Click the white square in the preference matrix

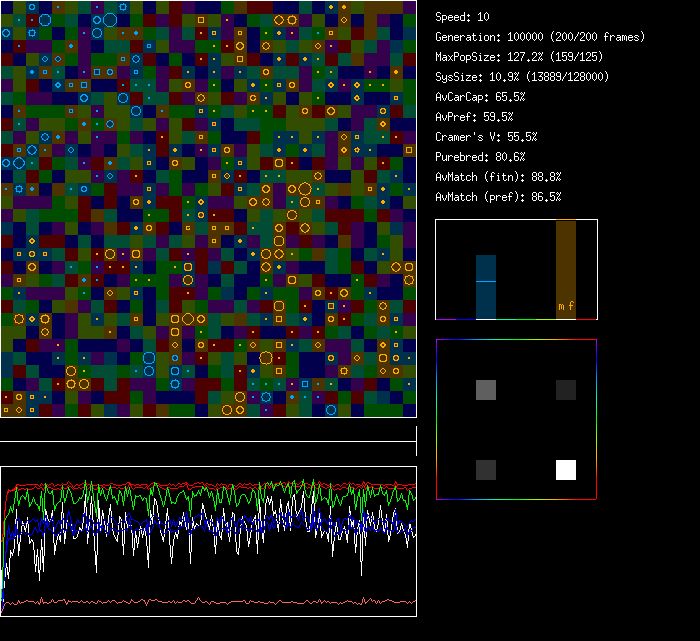point(566,470)
